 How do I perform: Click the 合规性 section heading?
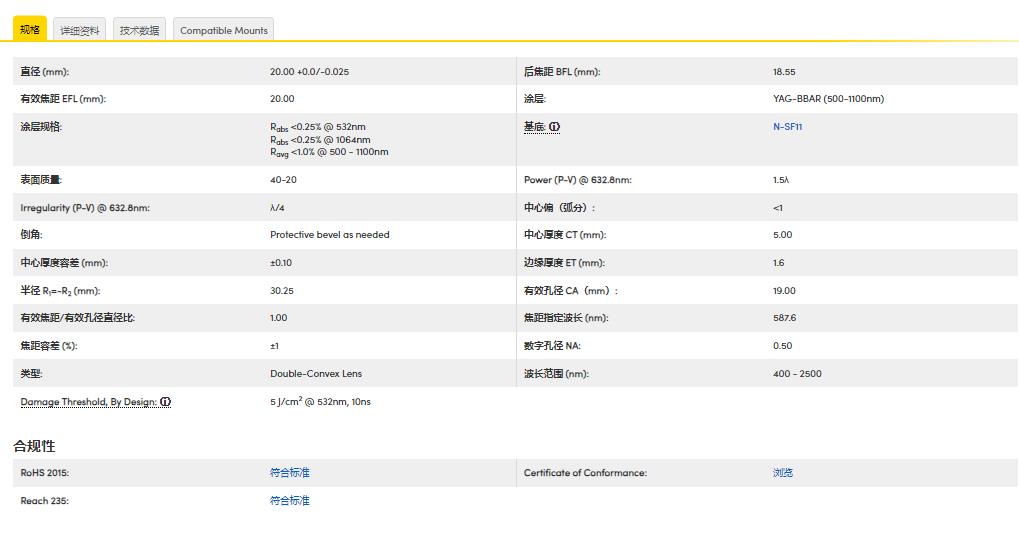coord(34,446)
